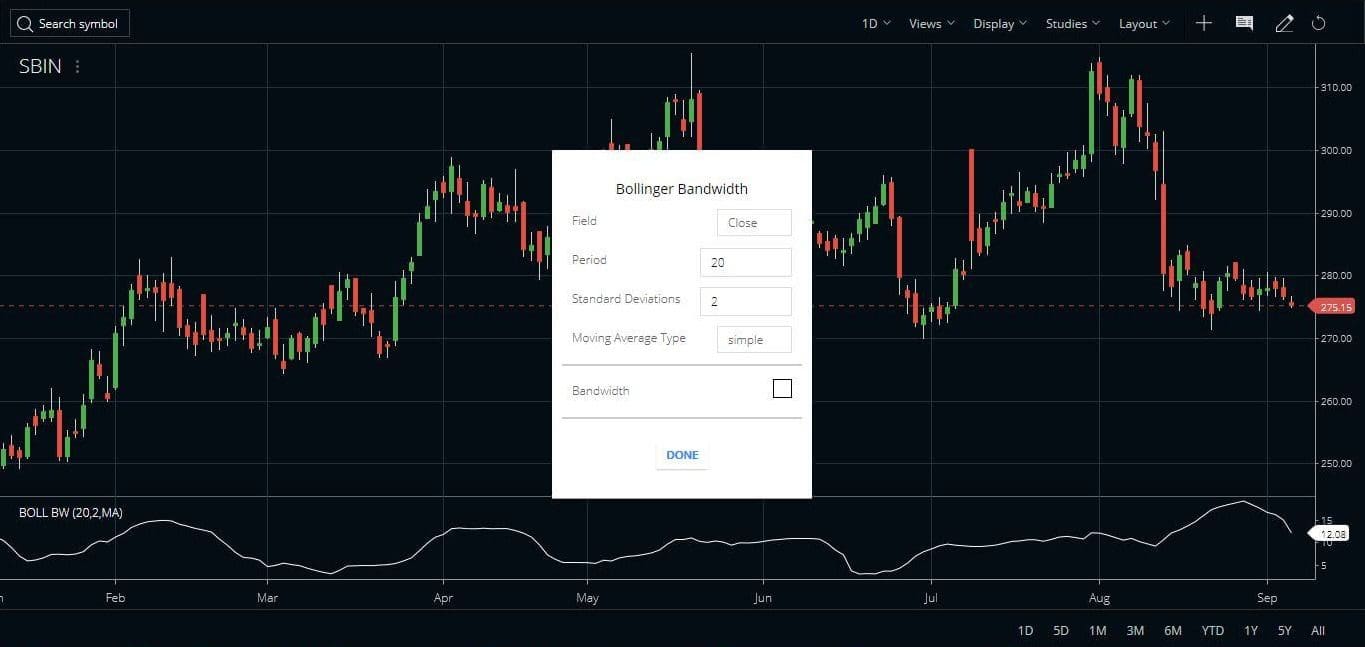Open the Studies menu
Image resolution: width=1365 pixels, height=647 pixels.
point(1070,22)
